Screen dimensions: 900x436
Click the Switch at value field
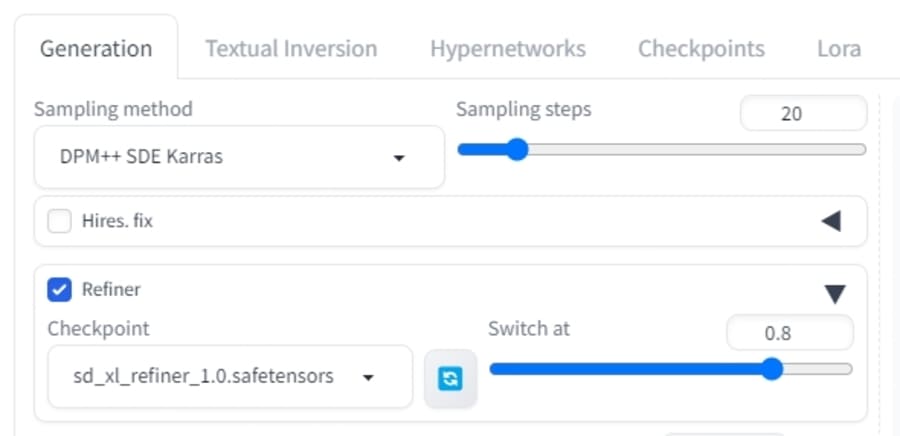click(790, 333)
